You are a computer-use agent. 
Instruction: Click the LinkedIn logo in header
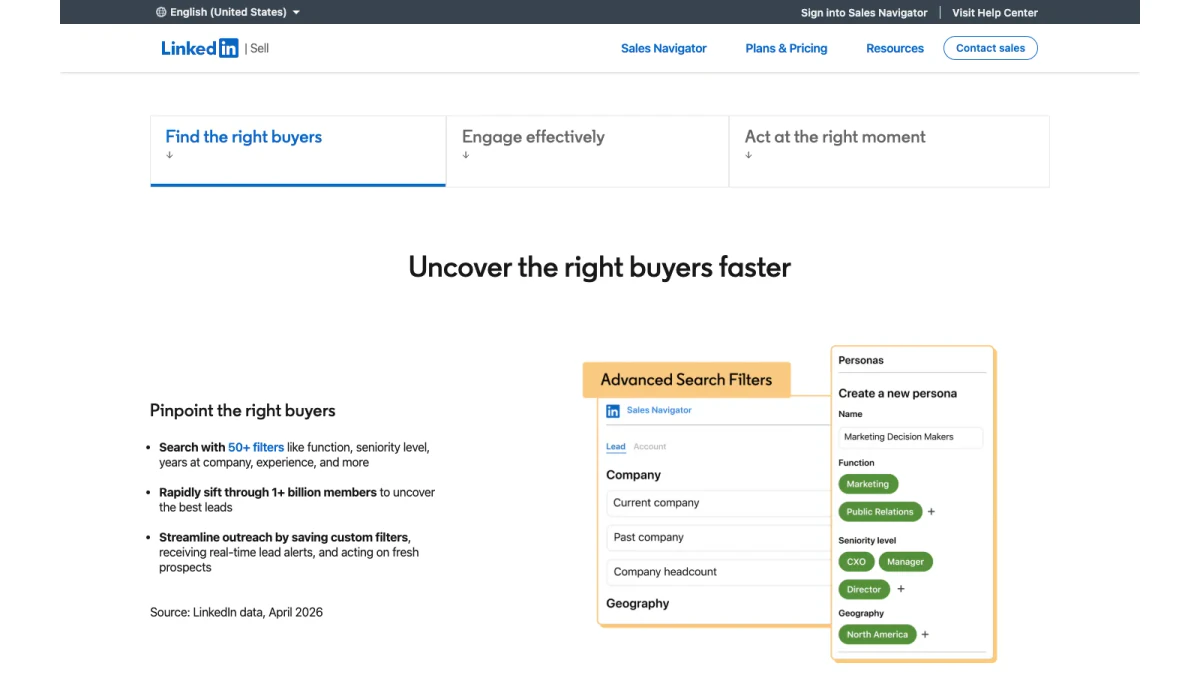coord(200,48)
